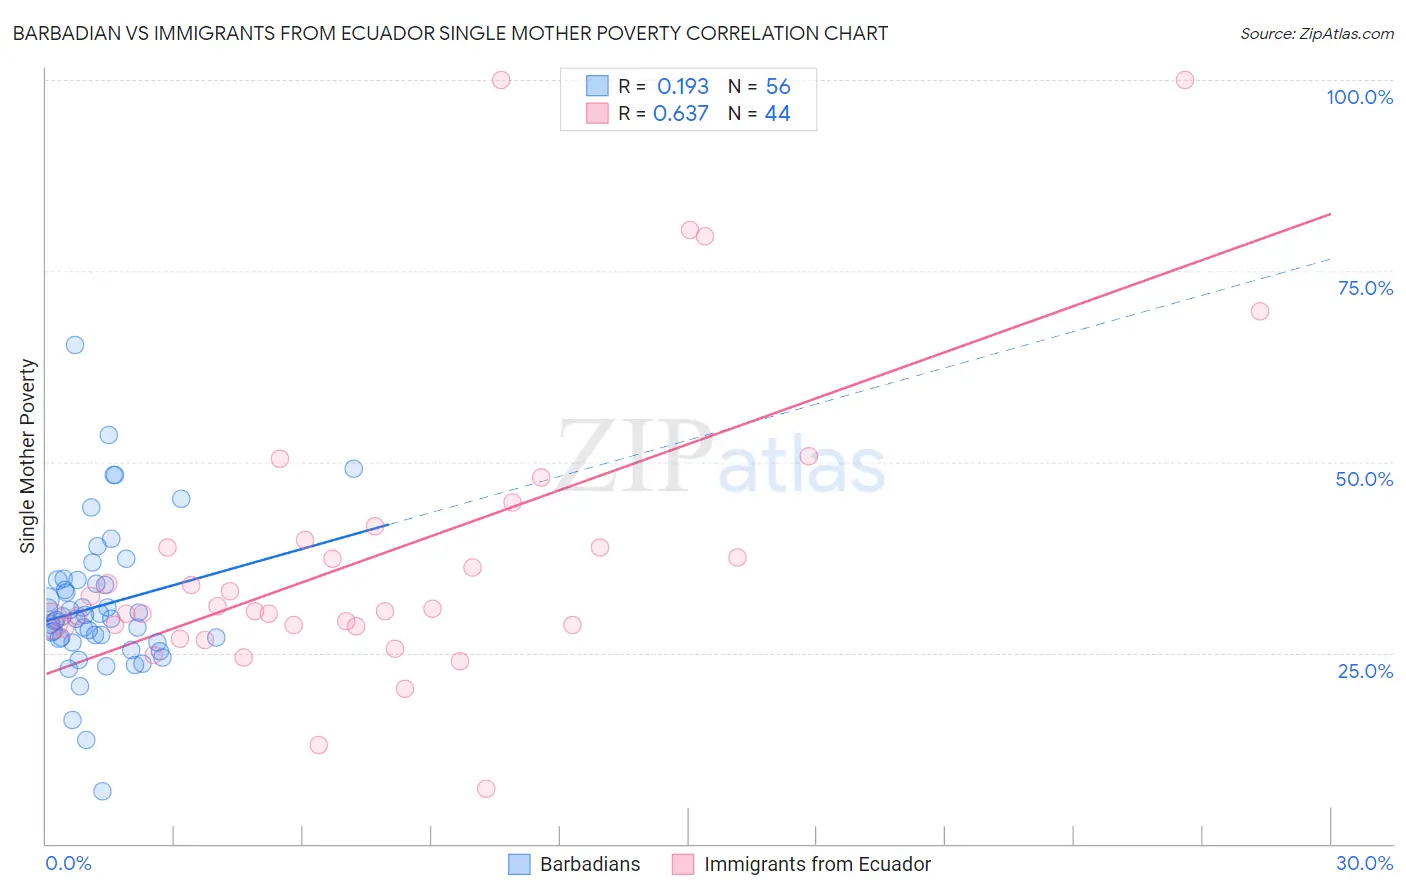The width and height of the screenshot is (1406, 892).
Task: Click the ZIPatlas watermark in chart center
Action: point(722,457)
